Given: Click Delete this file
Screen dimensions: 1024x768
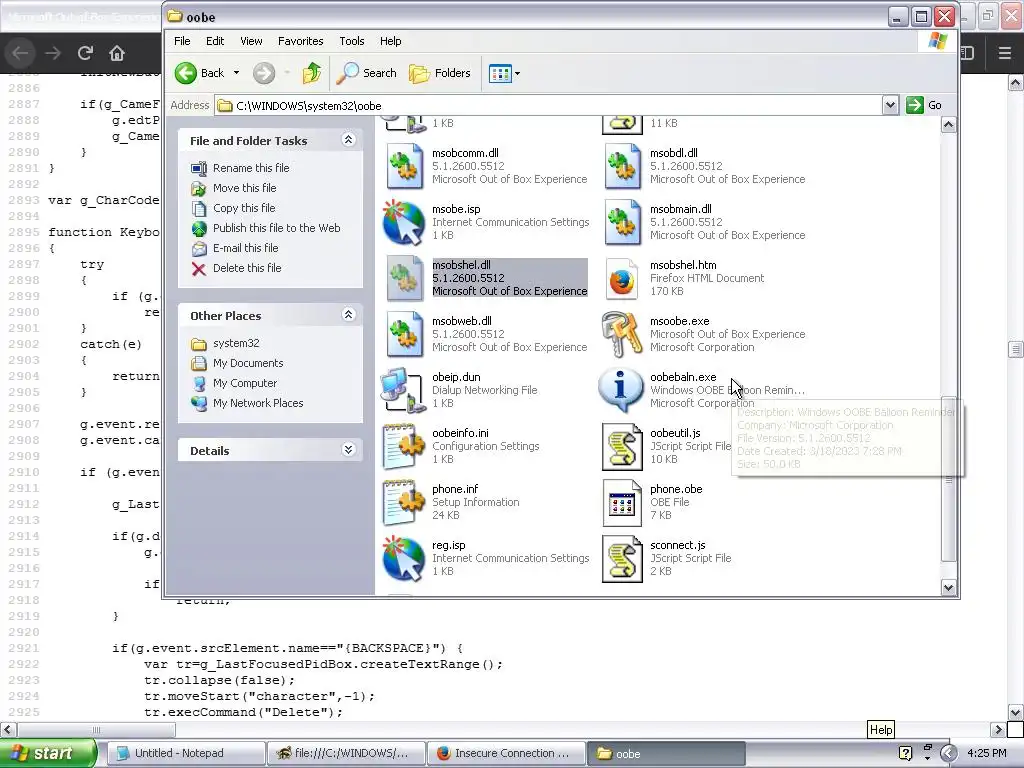Looking at the screenshot, I should [247, 268].
